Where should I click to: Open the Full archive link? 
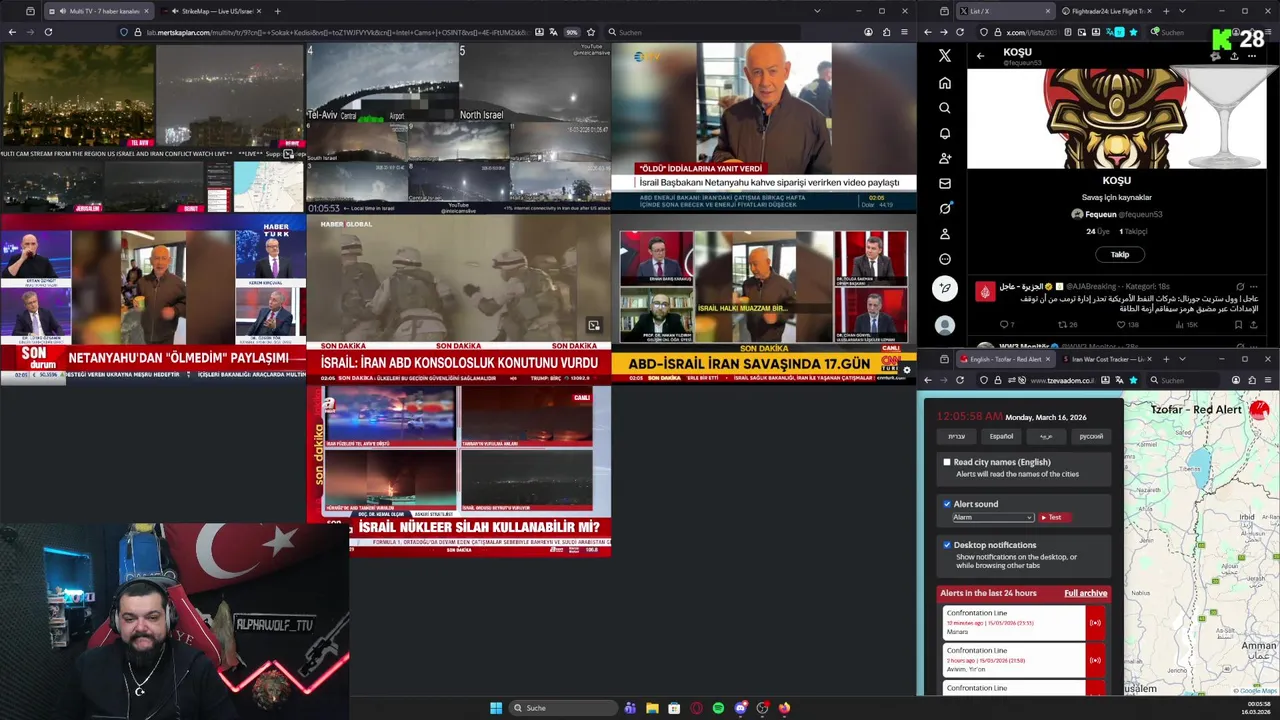point(1085,593)
